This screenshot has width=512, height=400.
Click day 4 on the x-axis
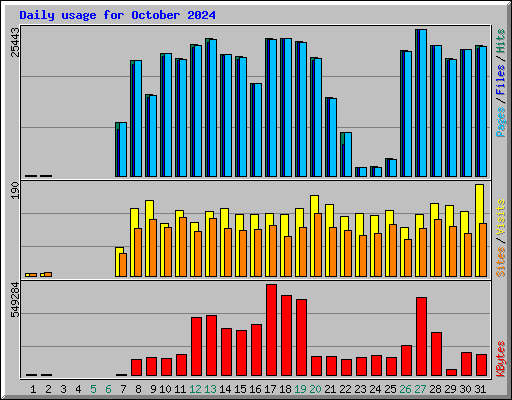(x=78, y=389)
